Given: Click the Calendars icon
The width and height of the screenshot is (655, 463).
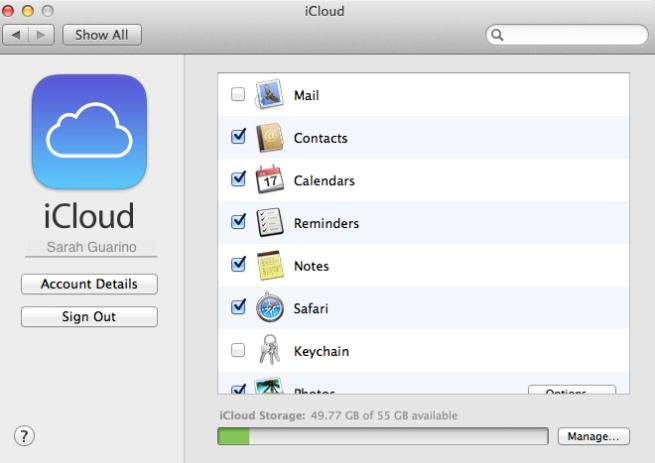Looking at the screenshot, I should 269,181.
